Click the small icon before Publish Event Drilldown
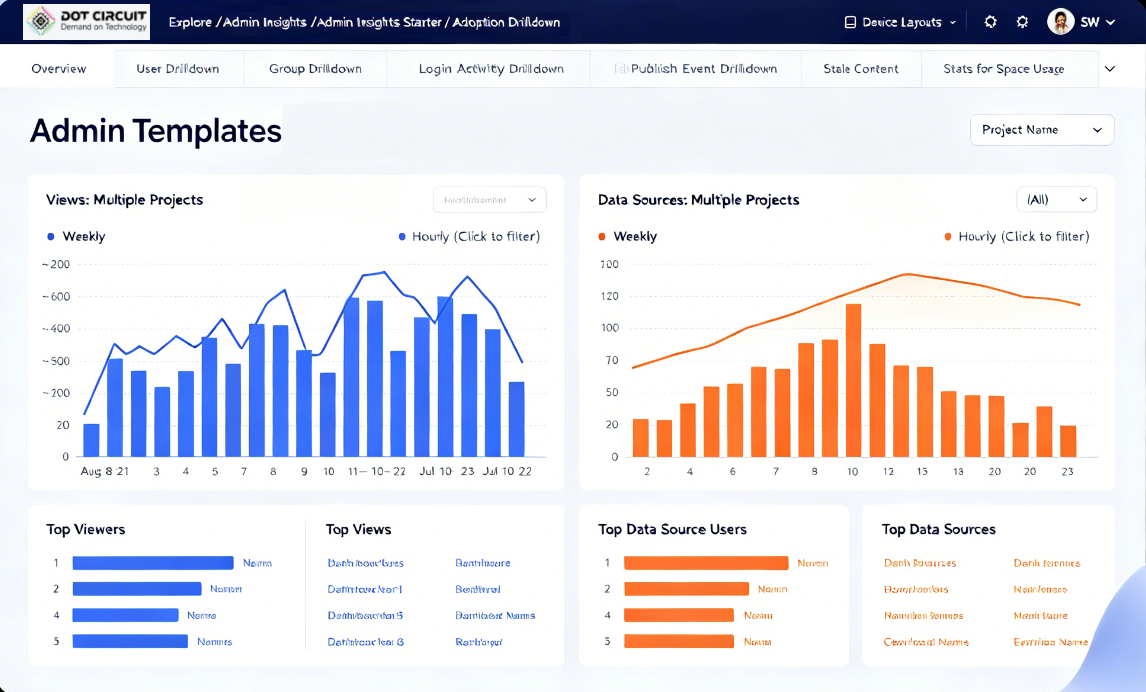This screenshot has width=1146, height=692. 621,69
